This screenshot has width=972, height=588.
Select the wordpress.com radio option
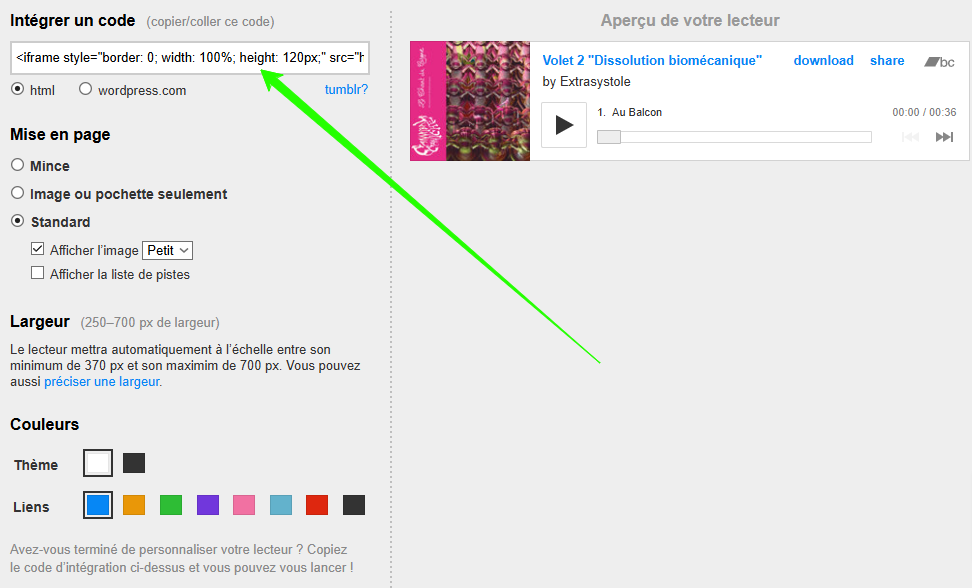coord(85,89)
